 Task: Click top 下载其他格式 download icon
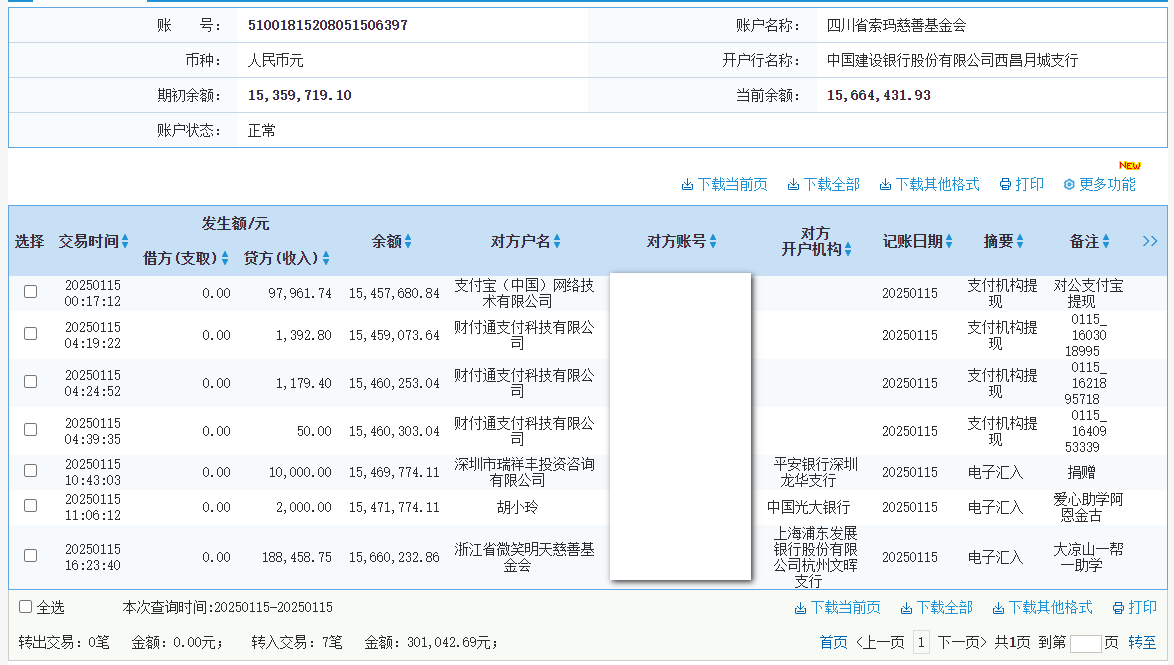coord(885,185)
